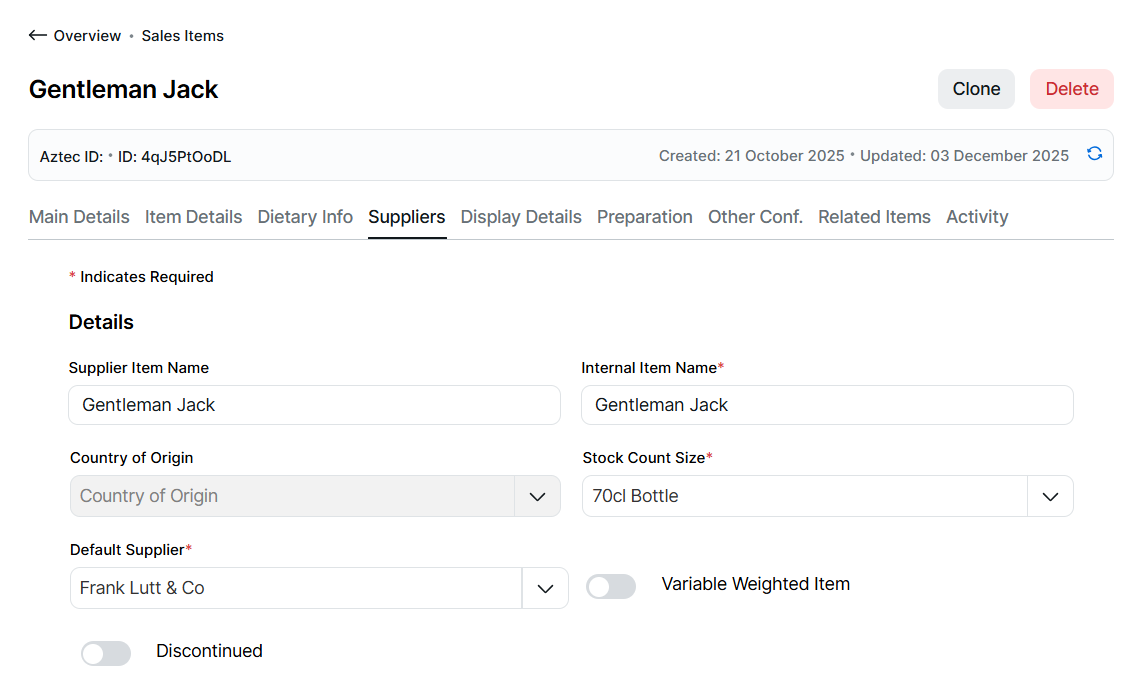Click the back arrow icon next to Overview
The width and height of the screenshot is (1142, 690).
pyautogui.click(x=38, y=36)
